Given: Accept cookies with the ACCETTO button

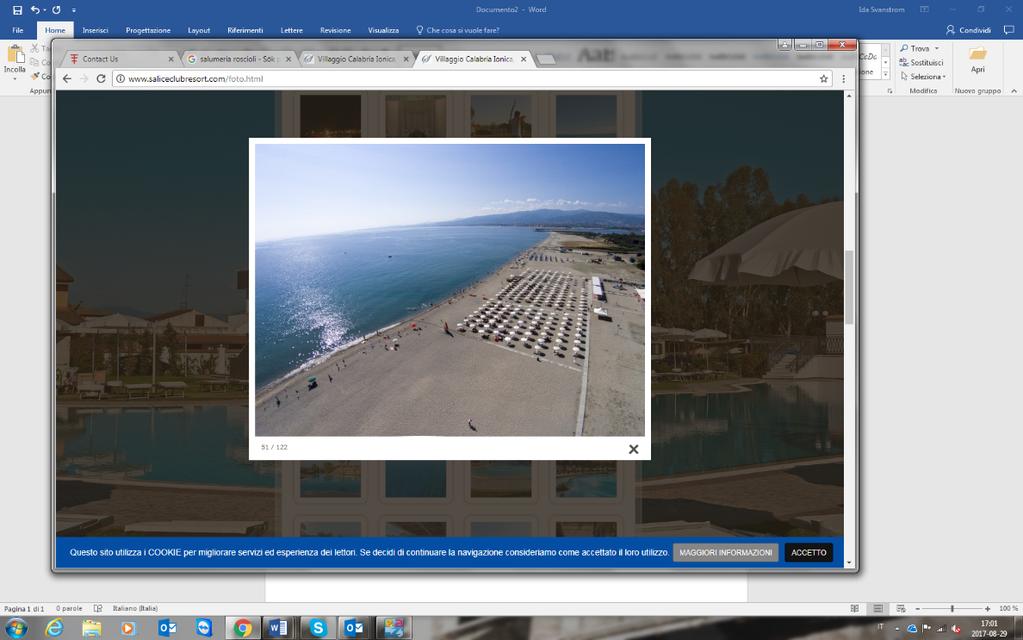Looking at the screenshot, I should (x=809, y=553).
